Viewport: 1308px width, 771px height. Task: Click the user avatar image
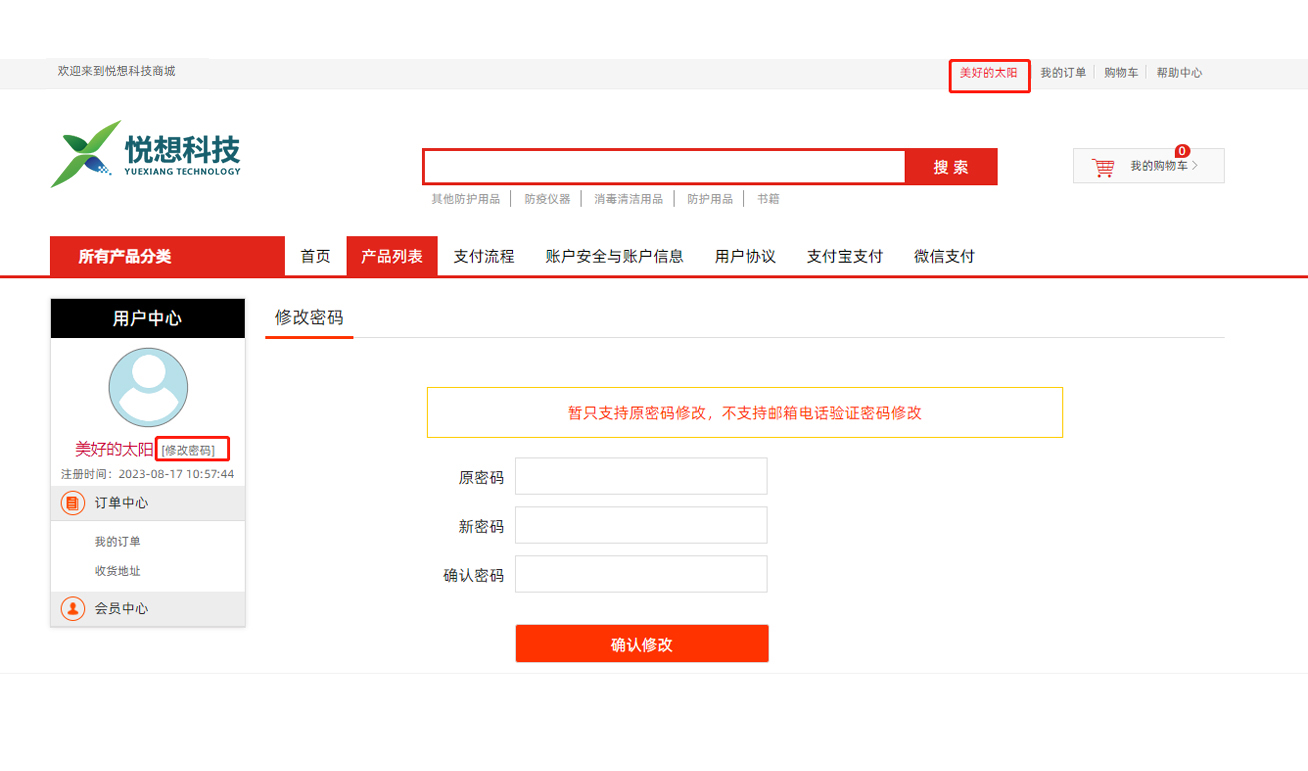tap(148, 388)
